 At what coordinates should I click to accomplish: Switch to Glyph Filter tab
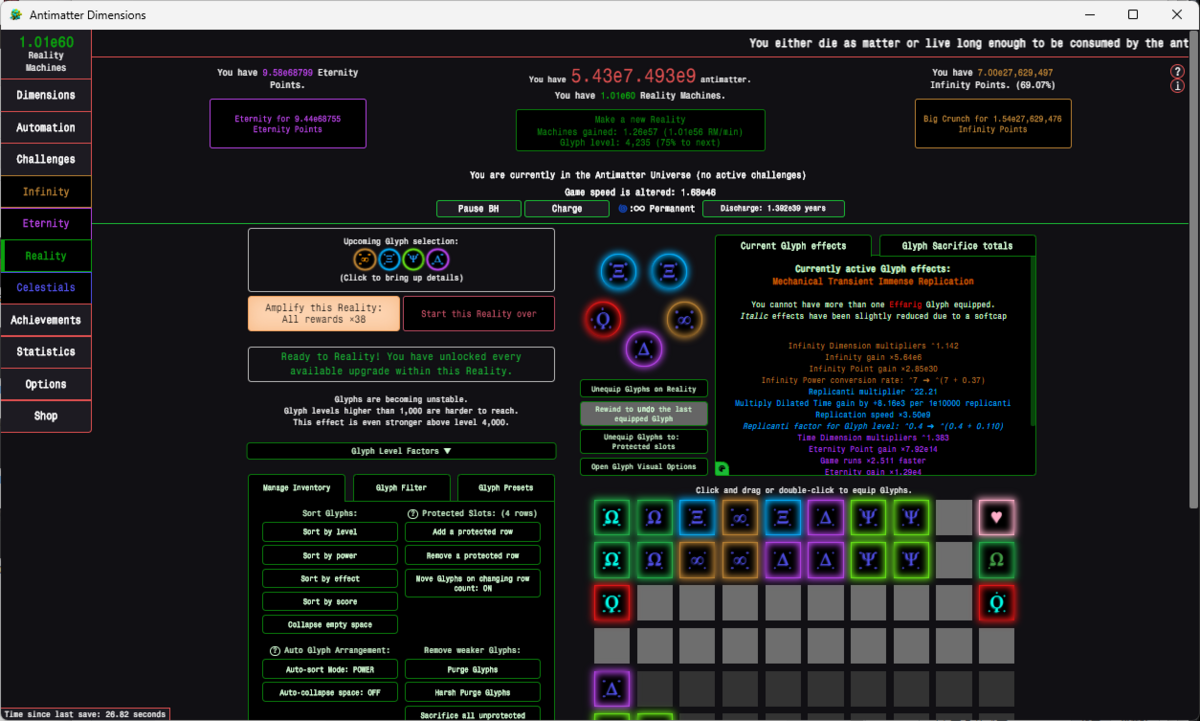point(401,488)
